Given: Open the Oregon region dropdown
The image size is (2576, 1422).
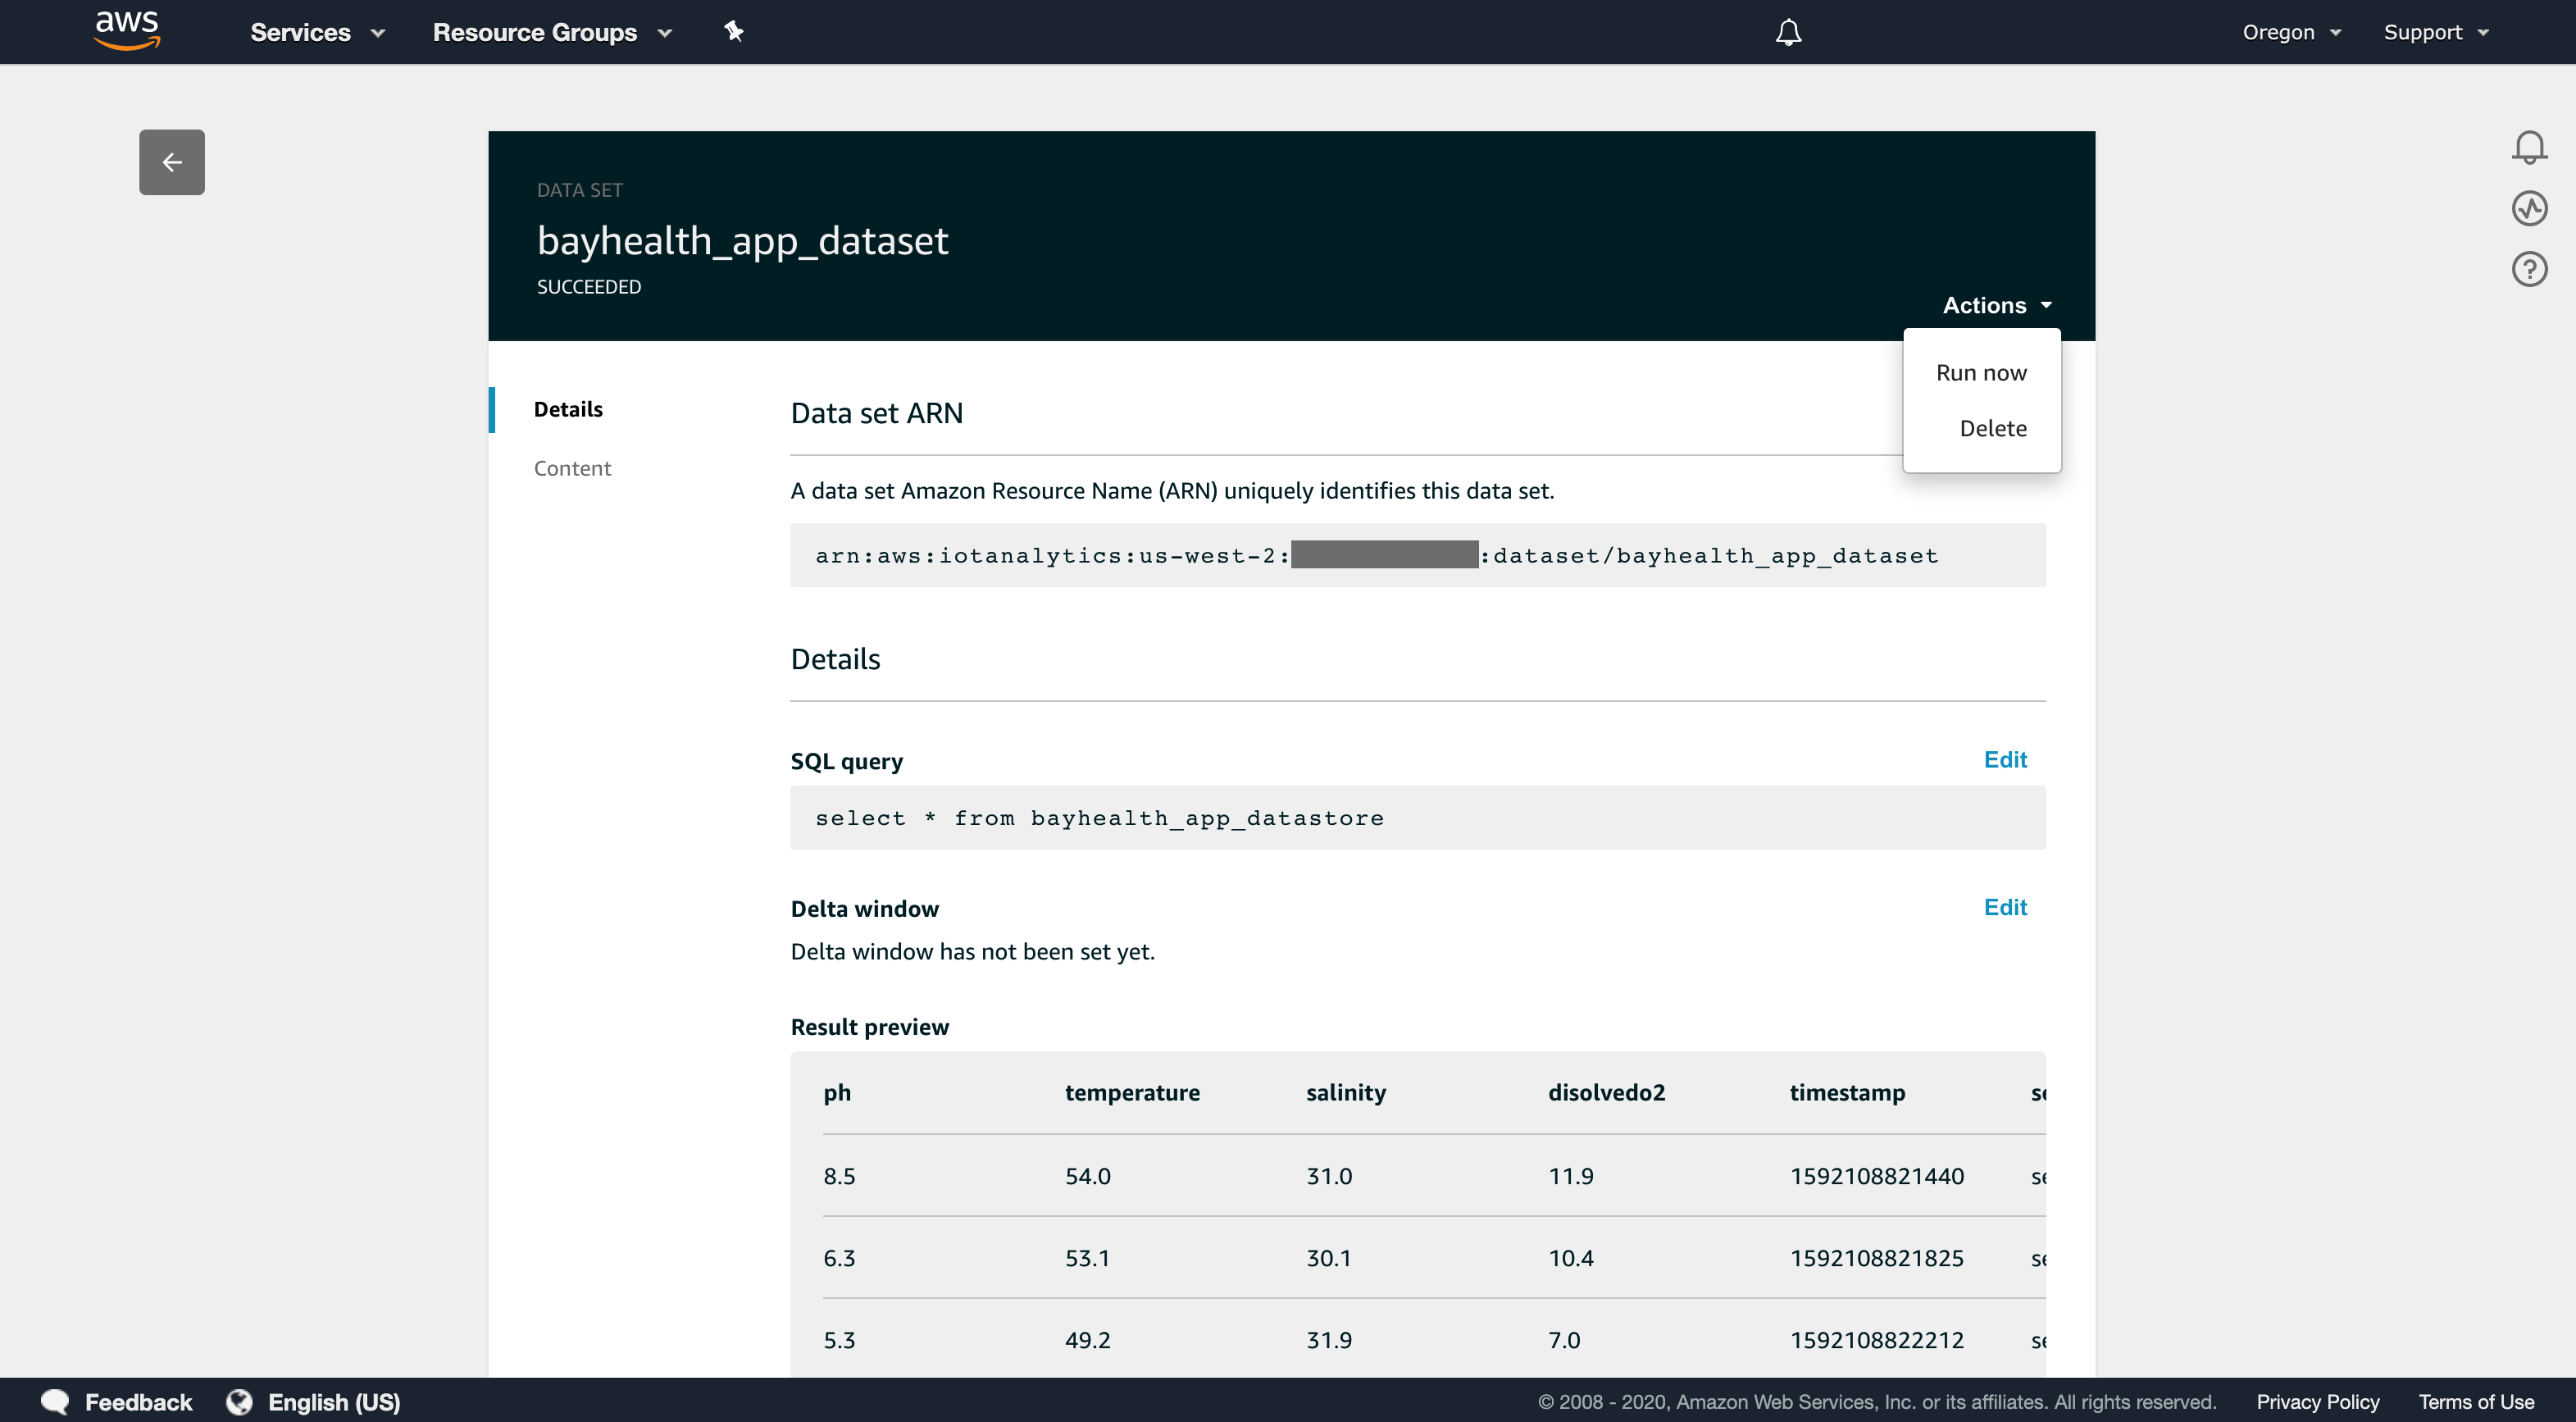Looking at the screenshot, I should point(2291,32).
